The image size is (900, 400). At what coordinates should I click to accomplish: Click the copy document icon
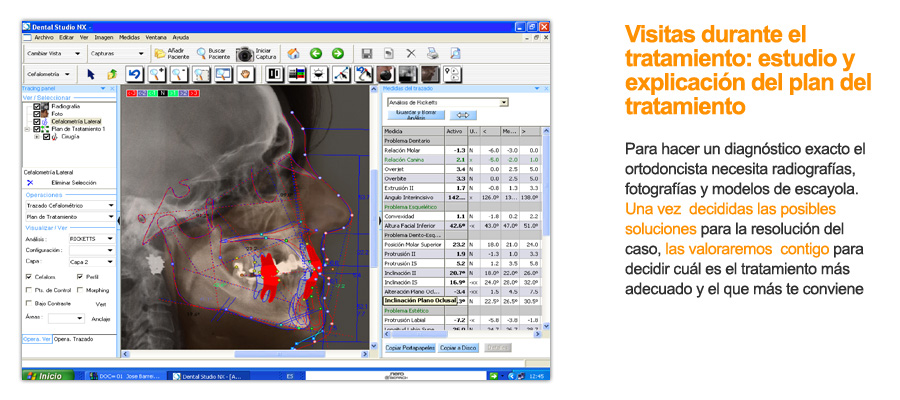tap(389, 54)
